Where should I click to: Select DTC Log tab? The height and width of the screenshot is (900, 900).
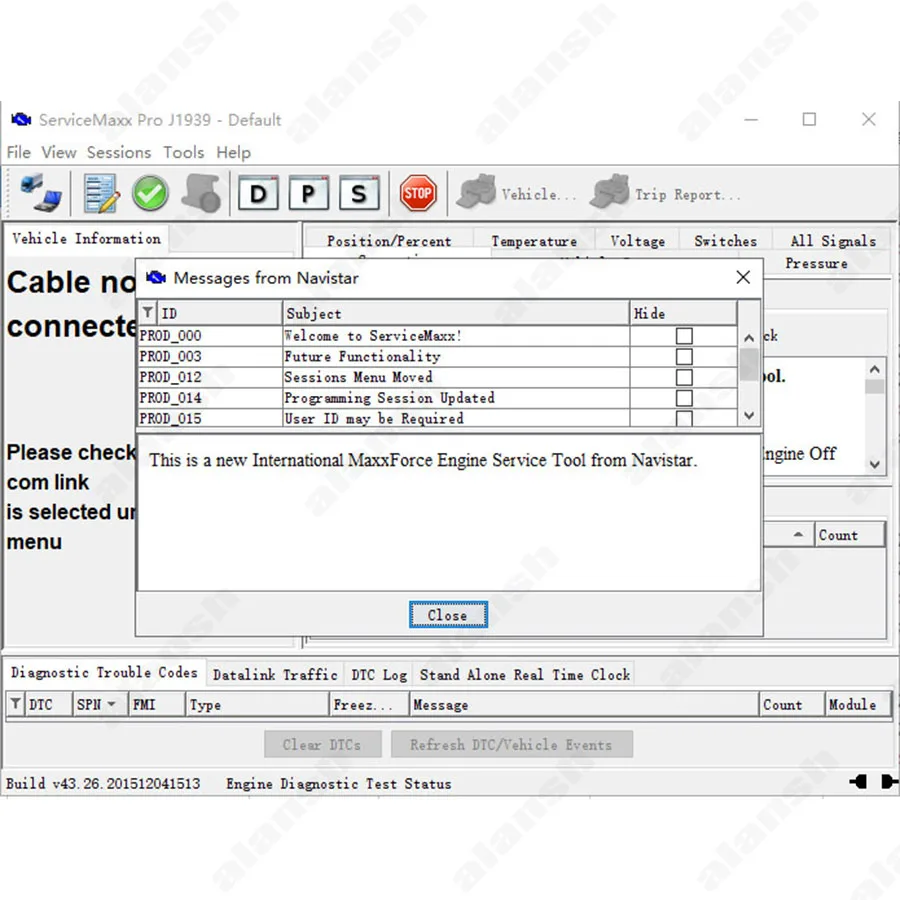379,675
